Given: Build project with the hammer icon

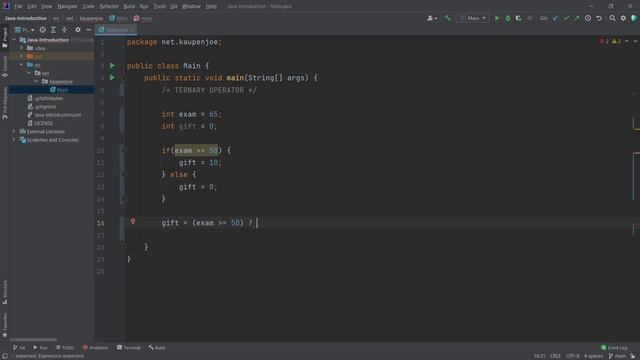Looking at the screenshot, I should (448, 18).
